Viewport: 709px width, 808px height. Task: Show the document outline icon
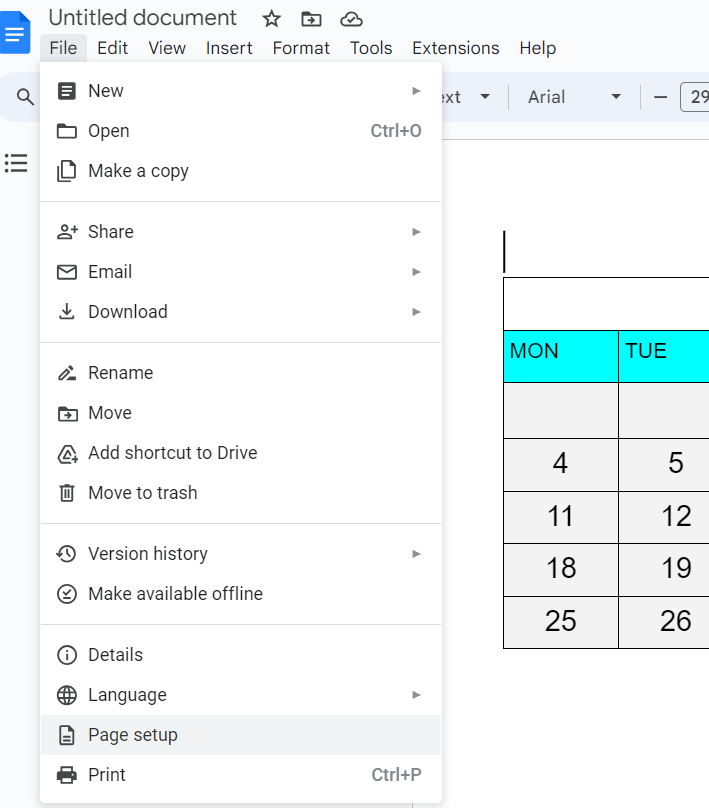click(x=16, y=163)
